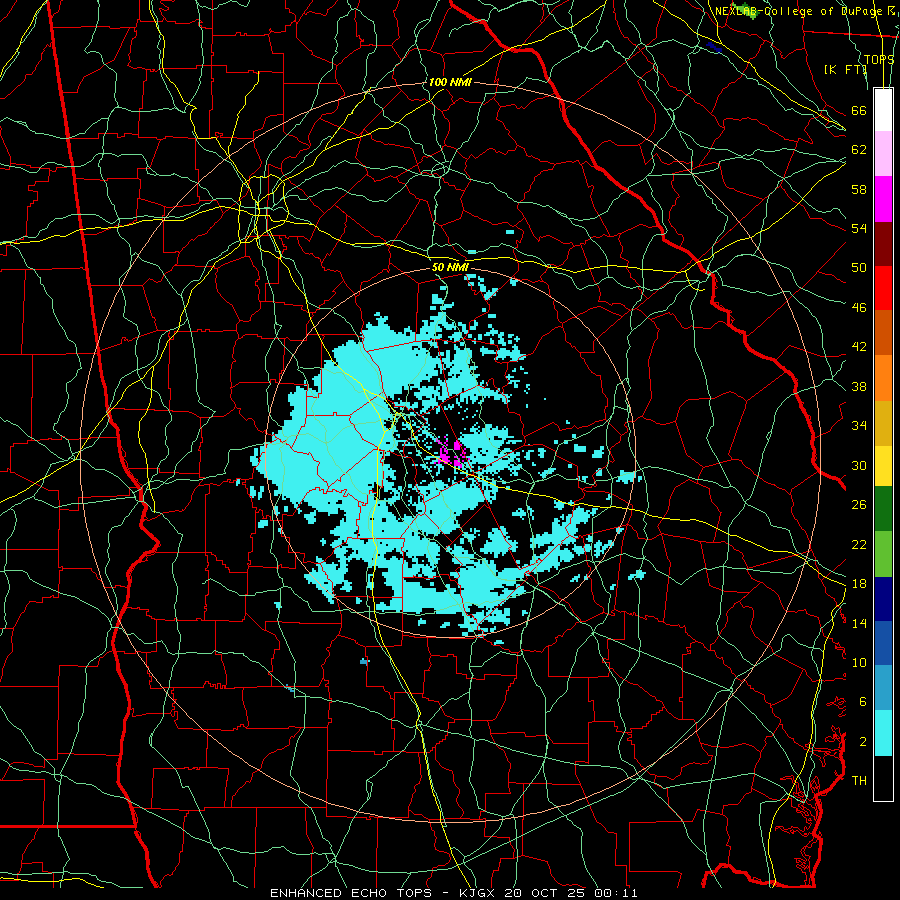Viewport: 900px width, 900px height.
Task: Click the '2' legend value
Action: coord(863,742)
